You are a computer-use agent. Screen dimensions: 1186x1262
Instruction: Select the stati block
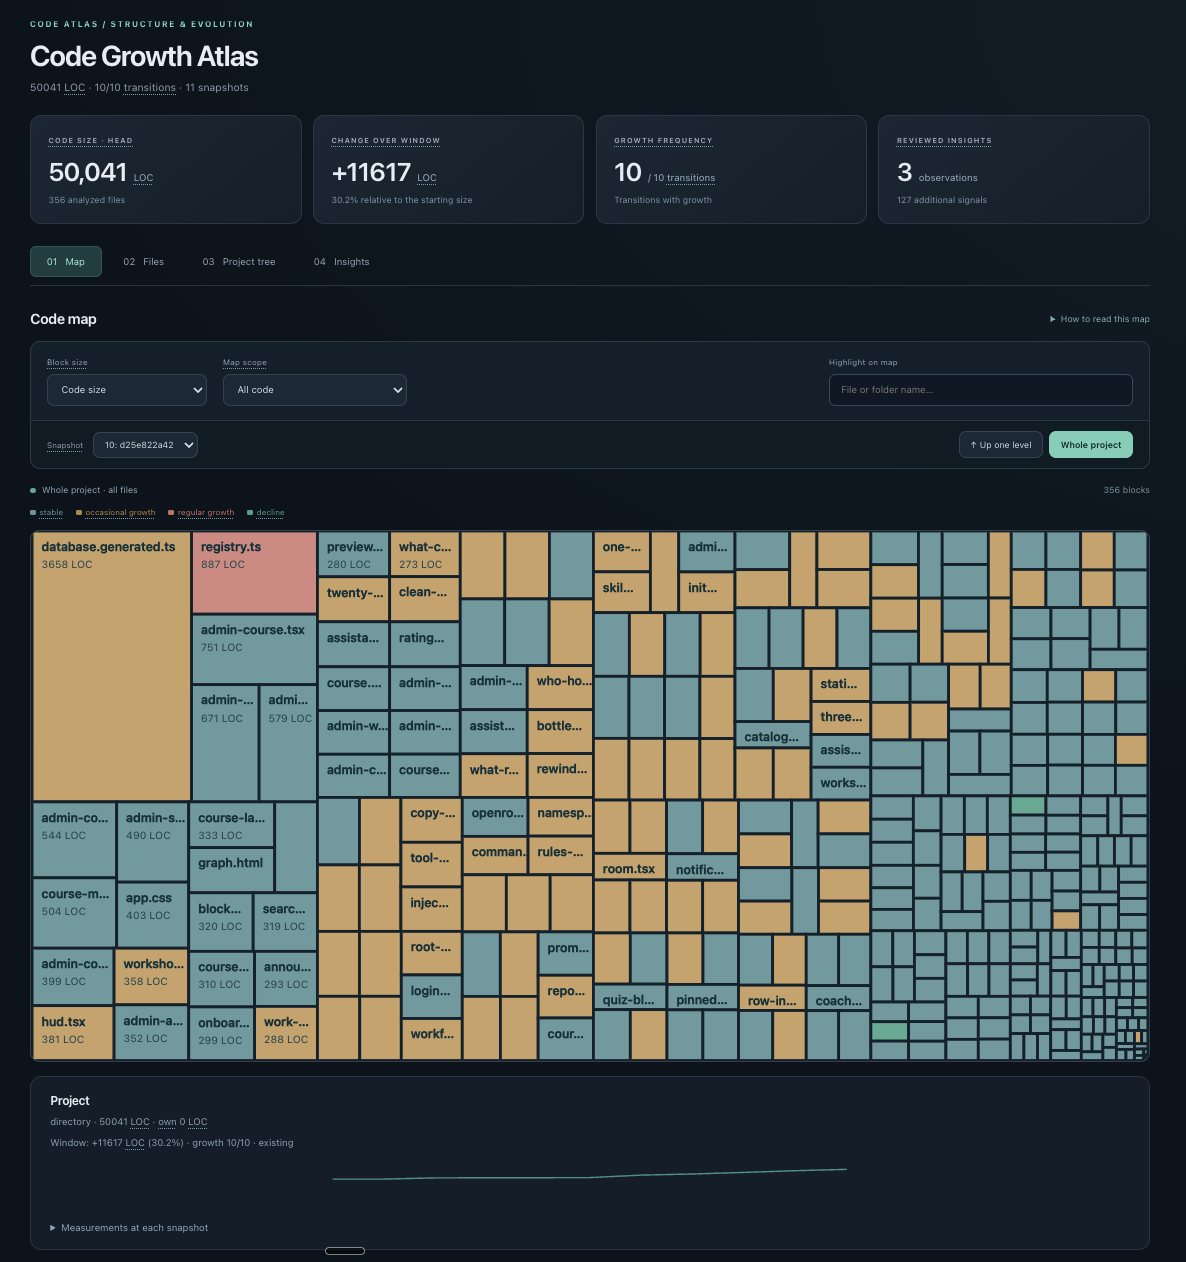tap(840, 684)
